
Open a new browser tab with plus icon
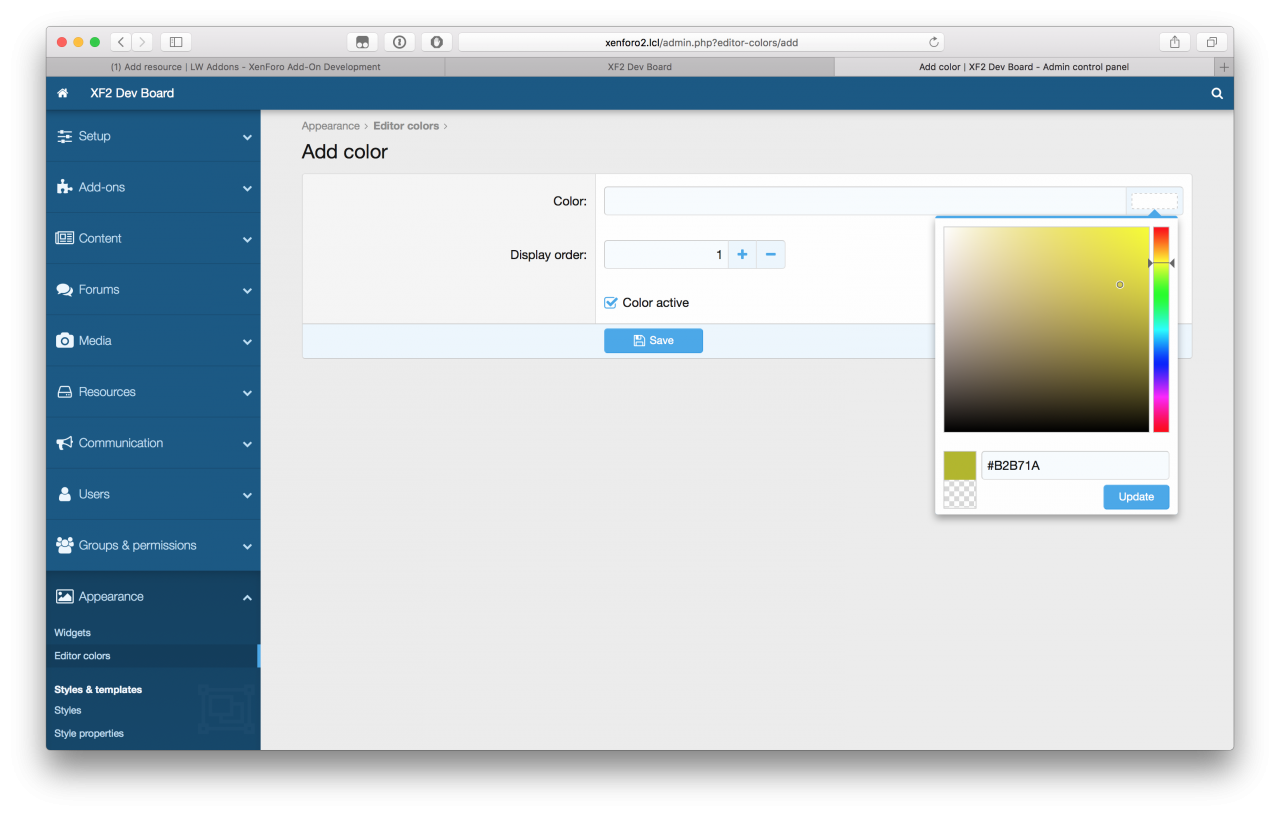(x=1224, y=67)
